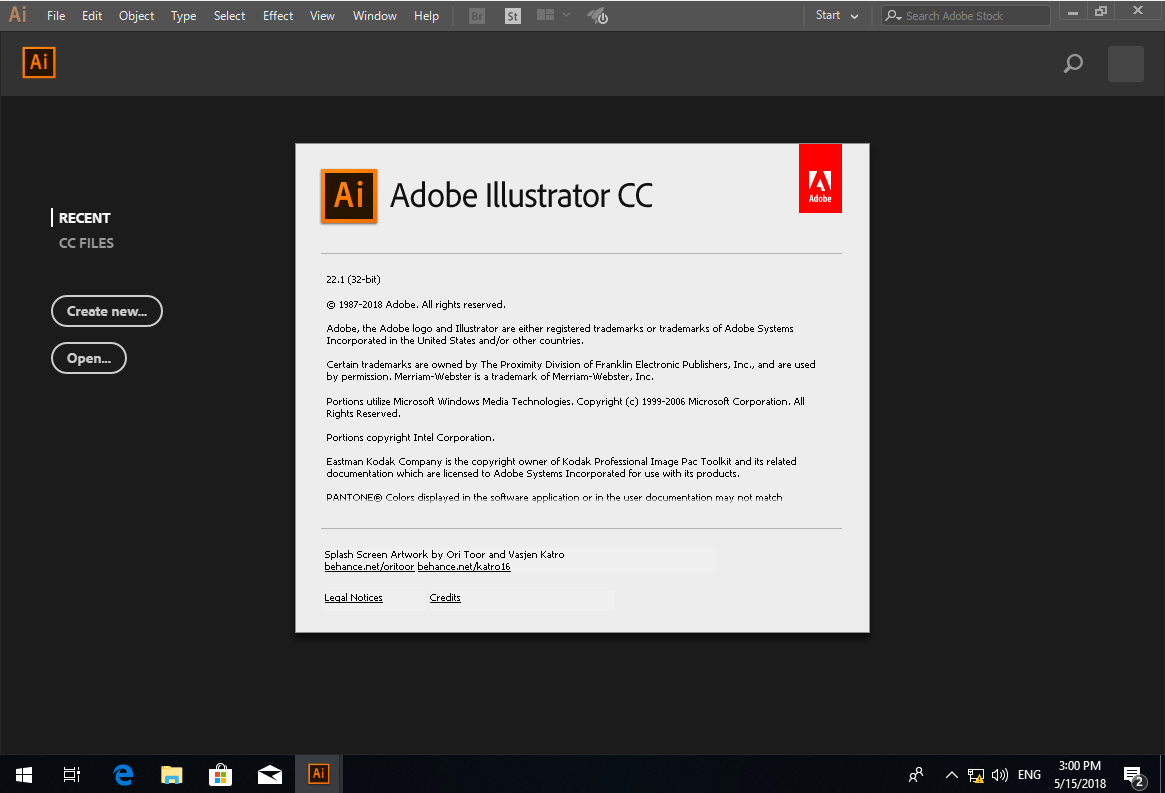Click the Go to Bridge icon
1165x793 pixels.
point(477,16)
